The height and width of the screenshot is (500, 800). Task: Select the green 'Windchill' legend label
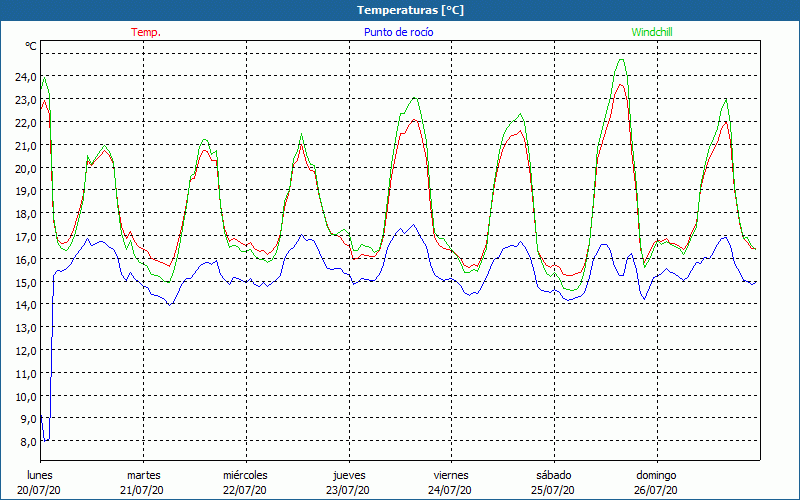tap(652, 32)
